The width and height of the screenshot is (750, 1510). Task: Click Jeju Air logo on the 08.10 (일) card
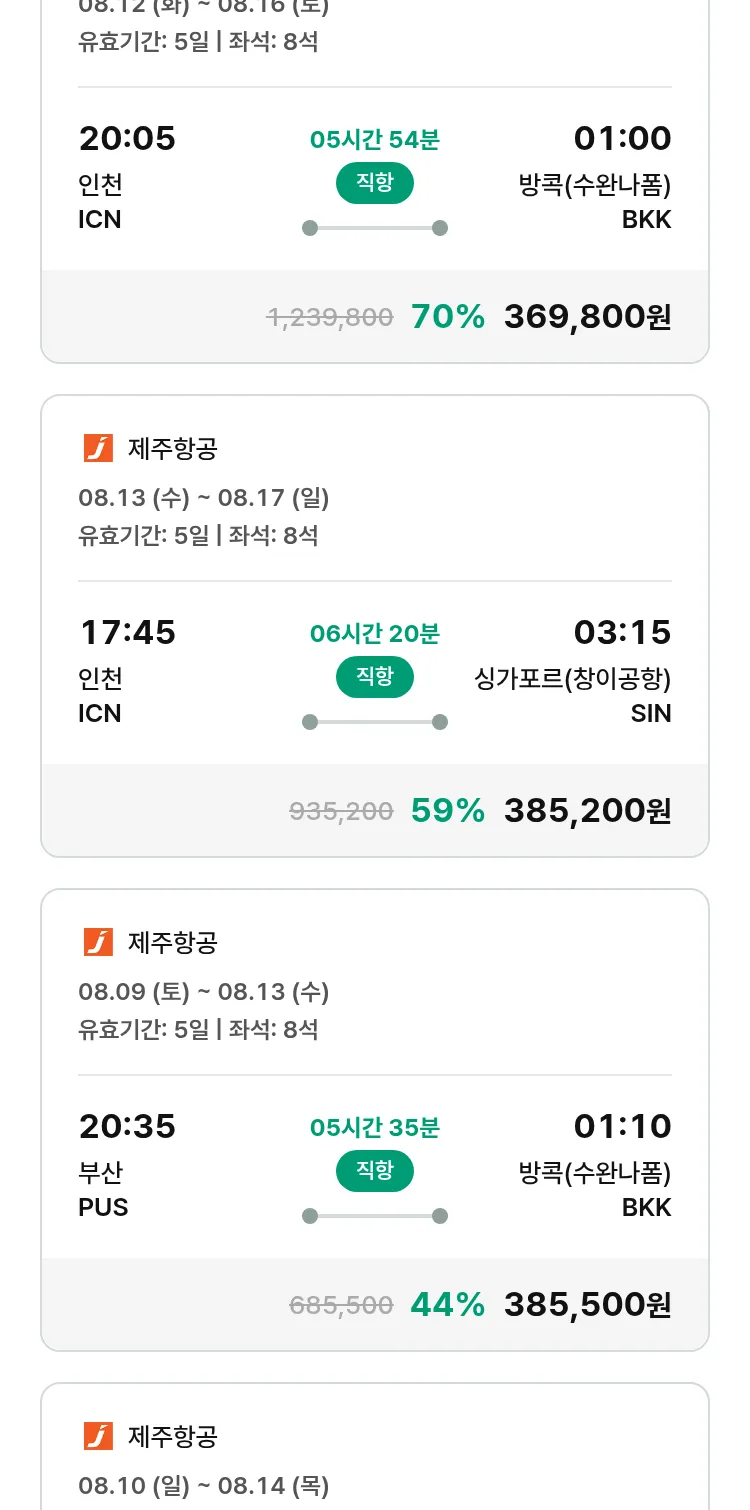(x=98, y=1436)
